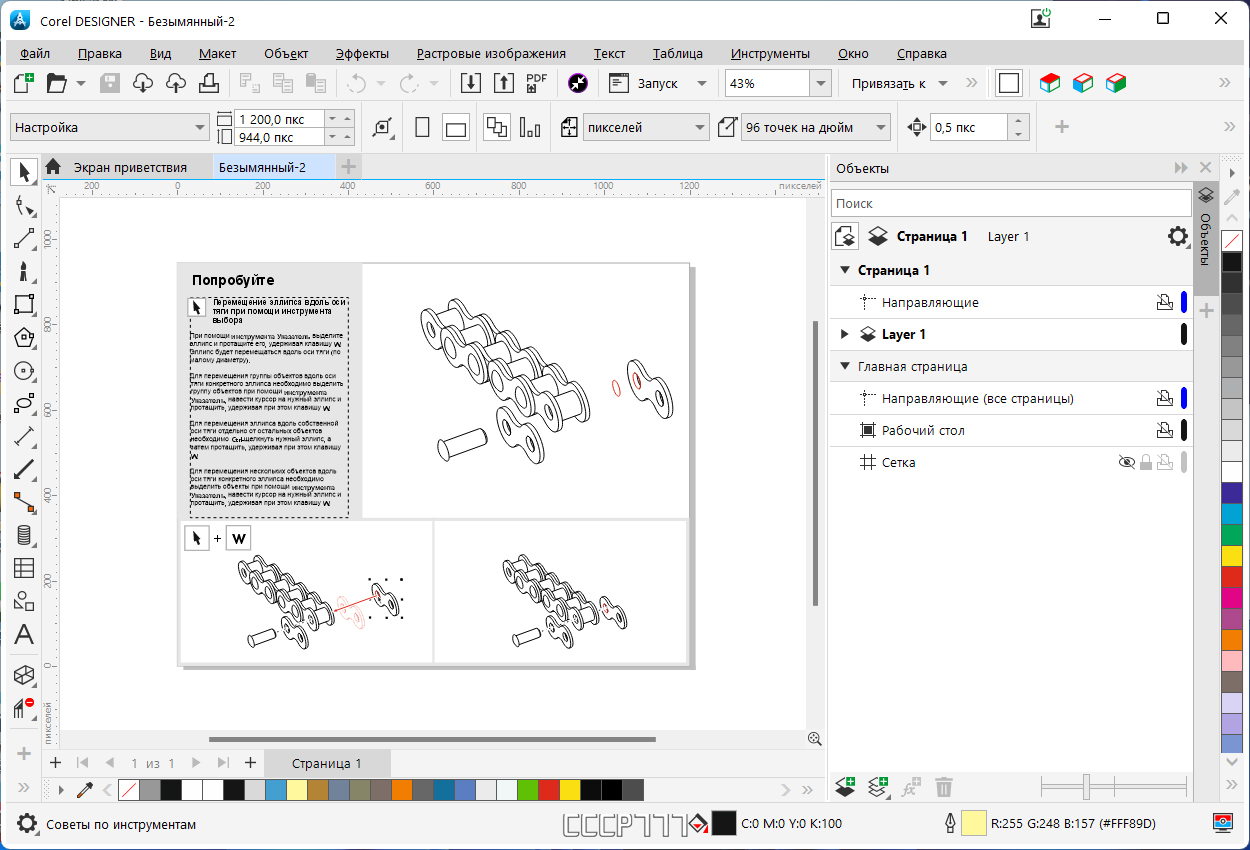Select the Ellipse tool in the toolbox
This screenshot has width=1250, height=850.
click(x=24, y=404)
